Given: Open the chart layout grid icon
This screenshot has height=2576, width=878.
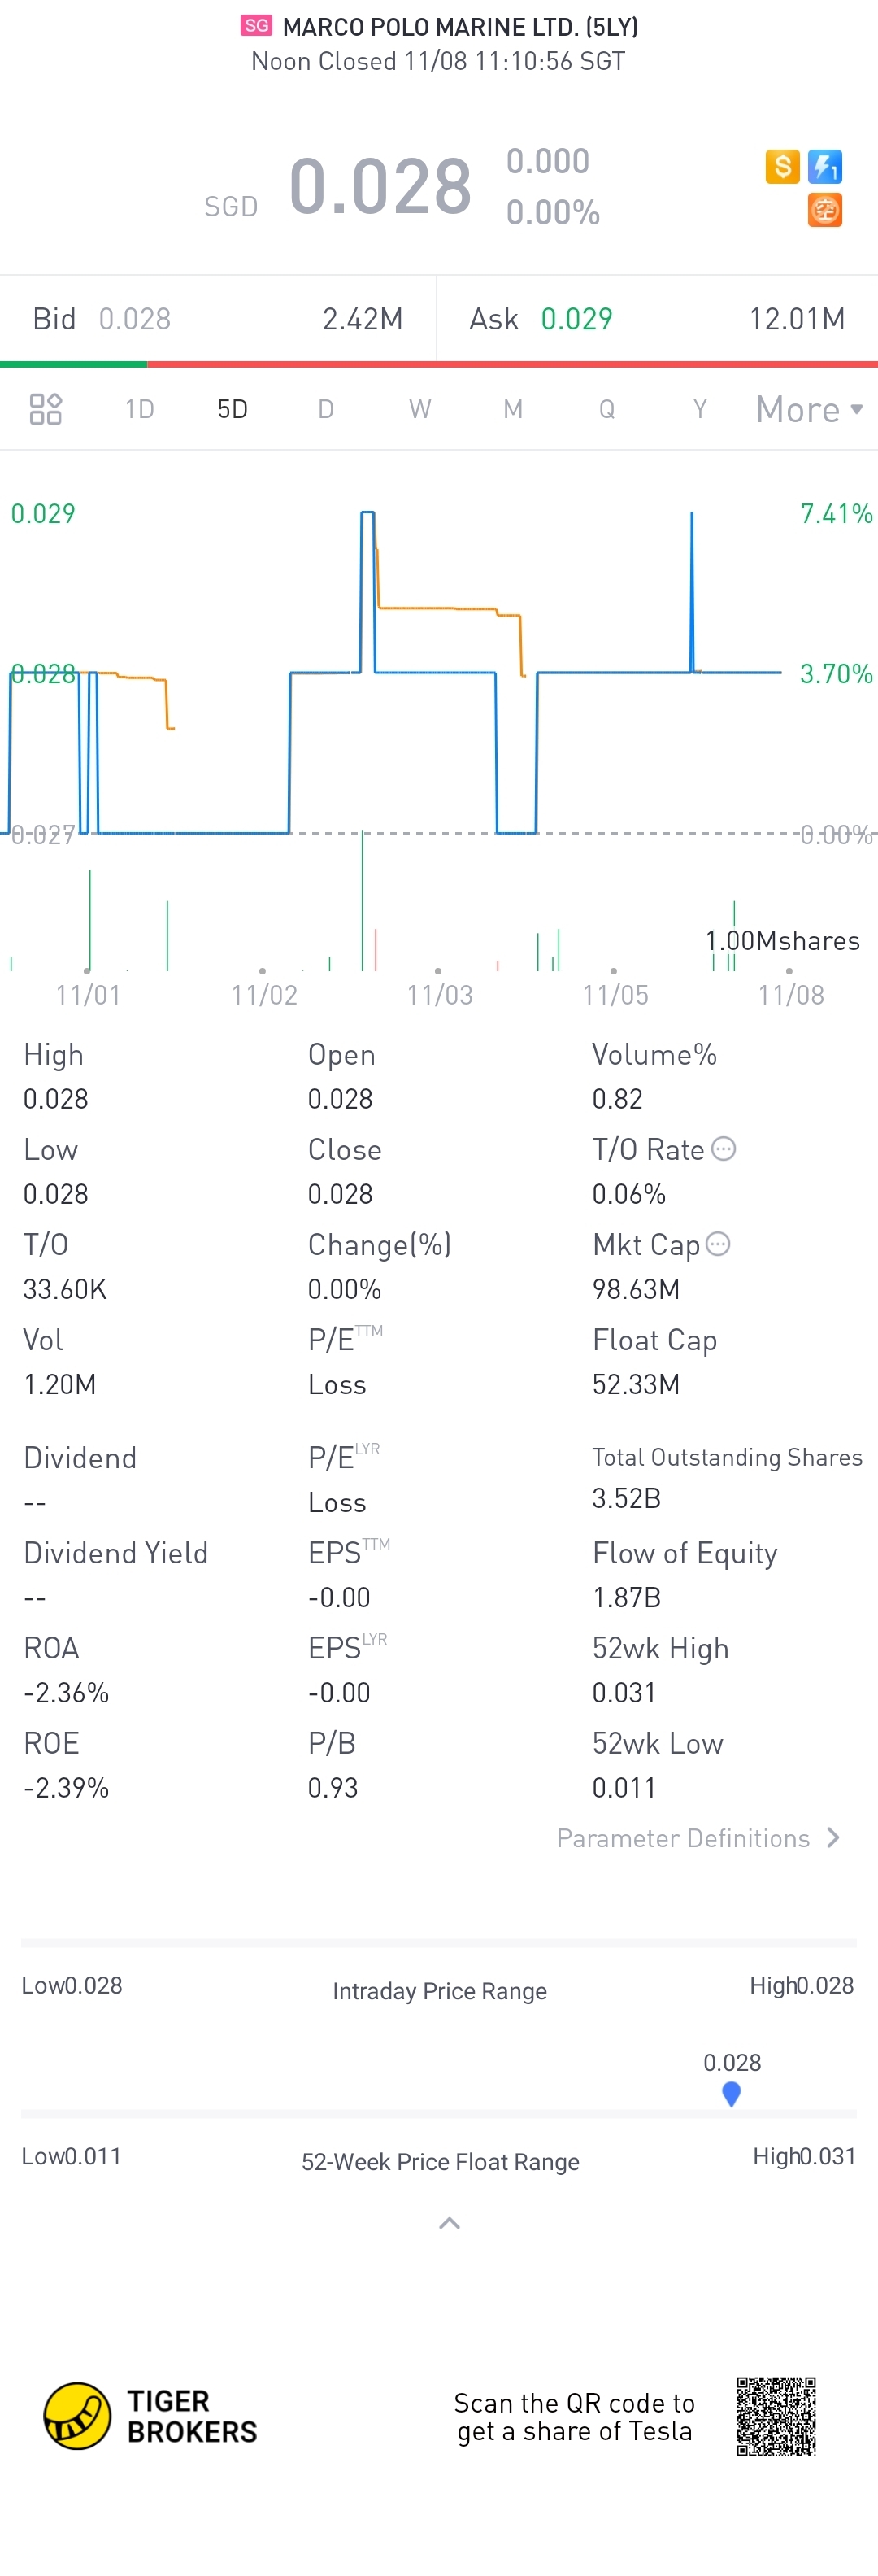Looking at the screenshot, I should [x=46, y=409].
